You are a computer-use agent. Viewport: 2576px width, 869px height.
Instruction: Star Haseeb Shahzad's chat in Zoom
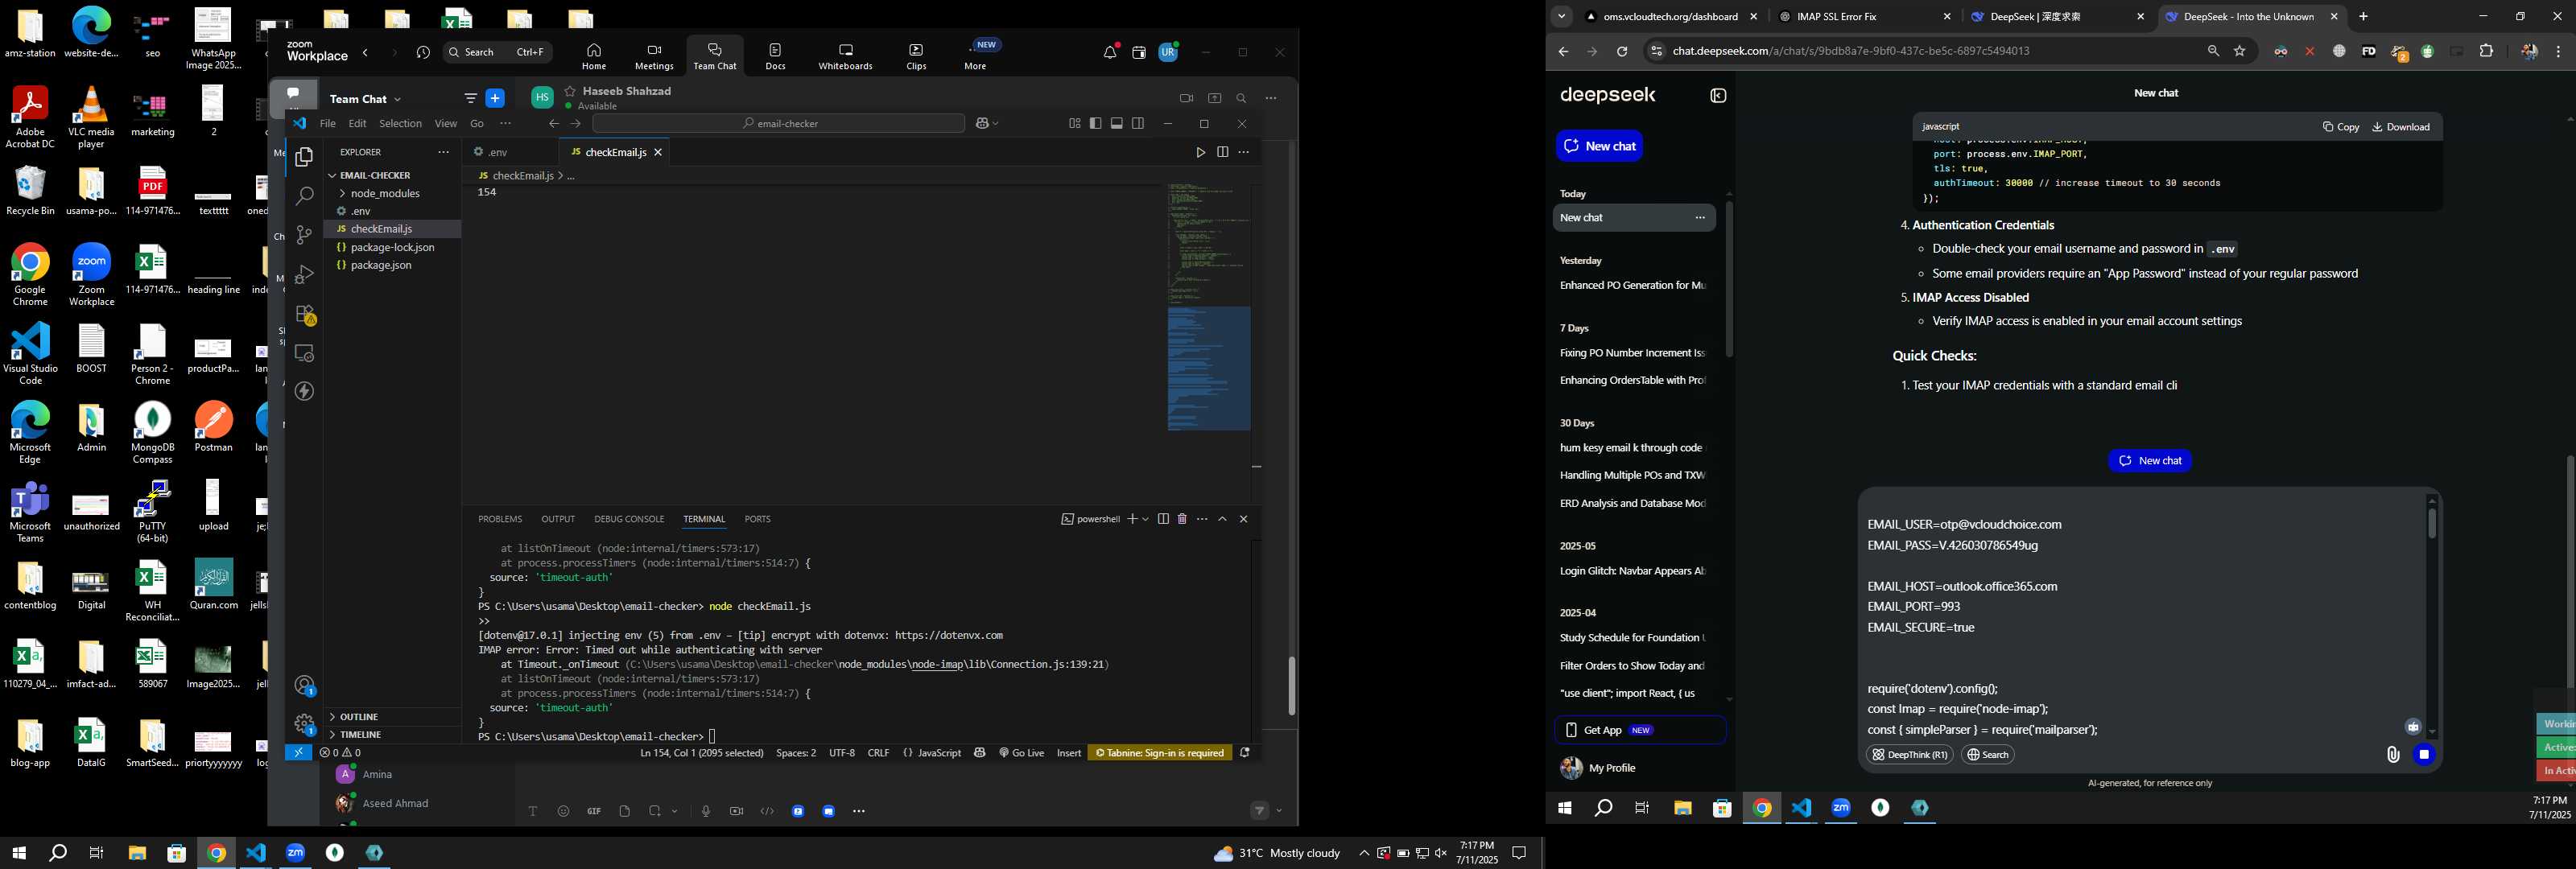(570, 91)
